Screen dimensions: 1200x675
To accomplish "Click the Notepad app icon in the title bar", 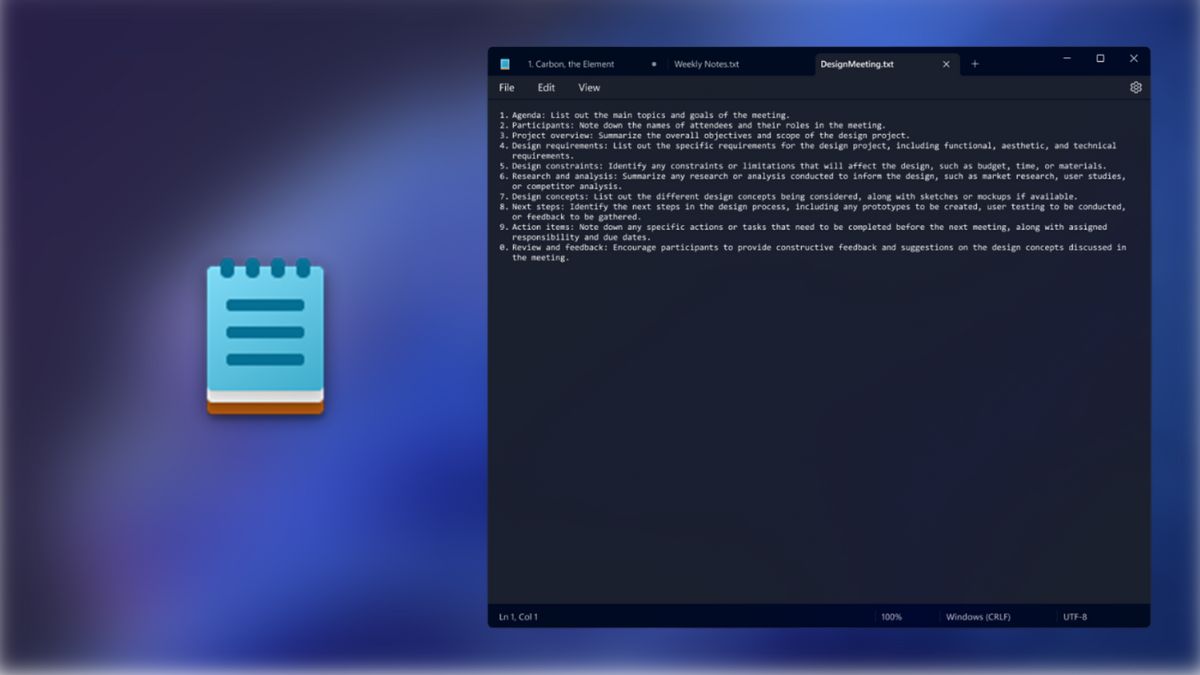I will (505, 64).
